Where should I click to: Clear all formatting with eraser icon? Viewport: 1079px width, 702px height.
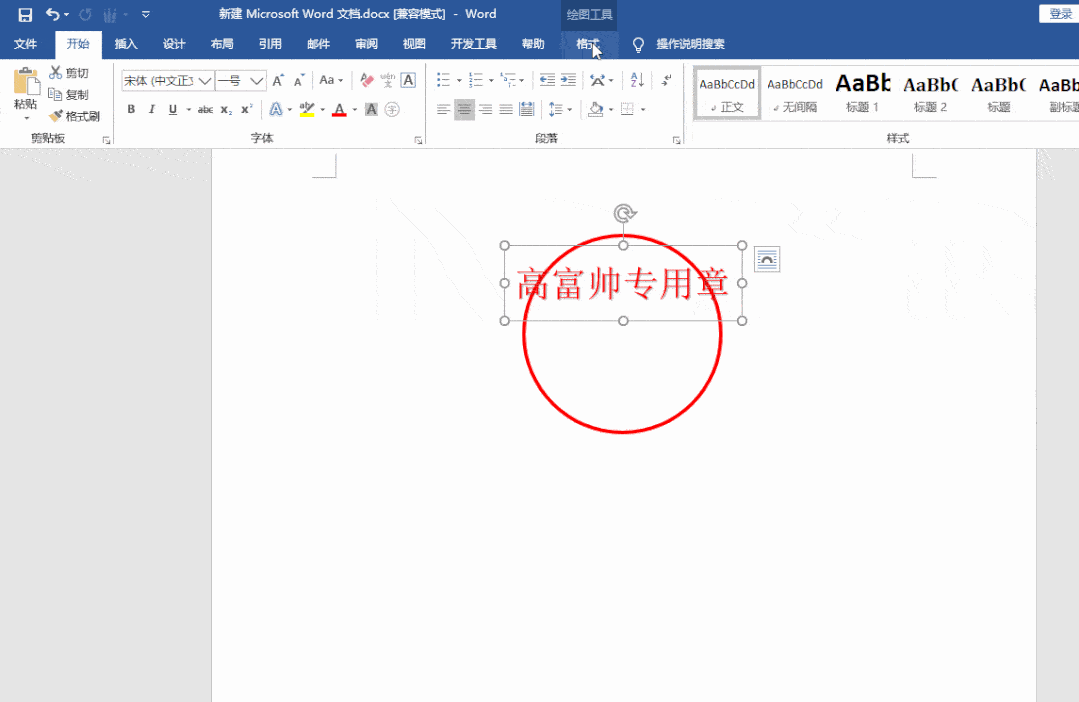coord(367,81)
